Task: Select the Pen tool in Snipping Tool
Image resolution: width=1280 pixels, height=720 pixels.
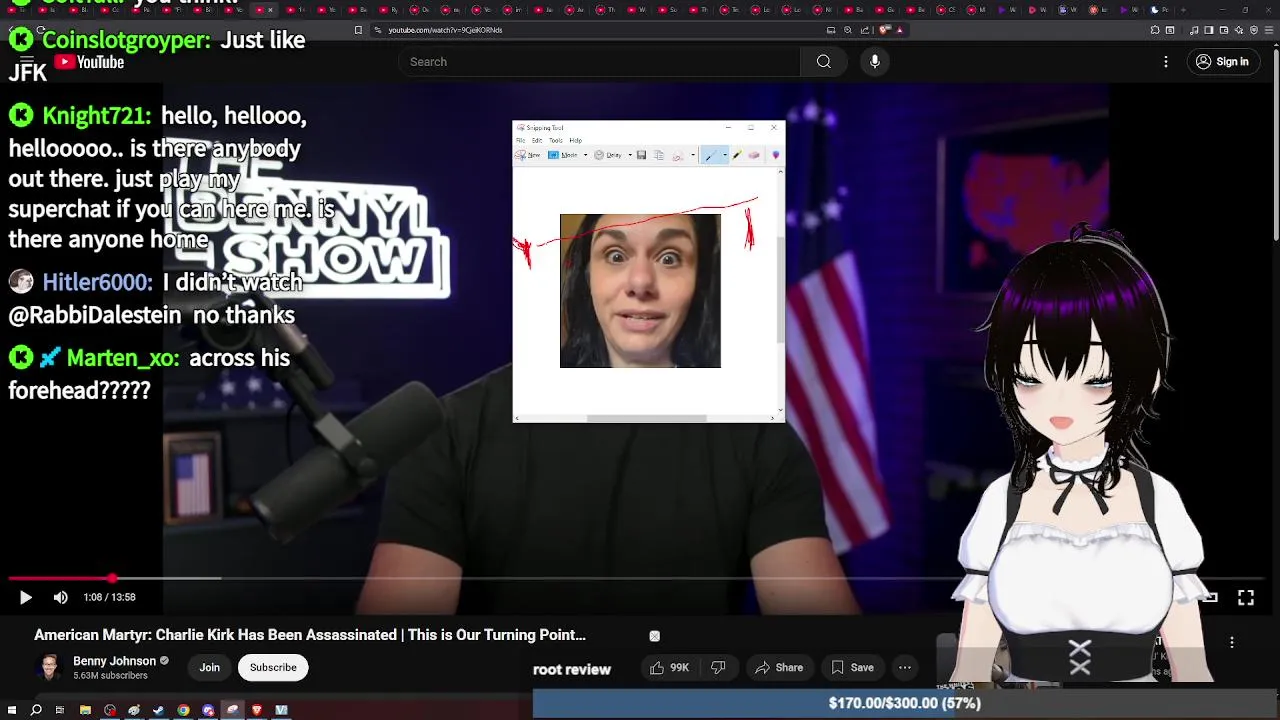Action: (710, 155)
